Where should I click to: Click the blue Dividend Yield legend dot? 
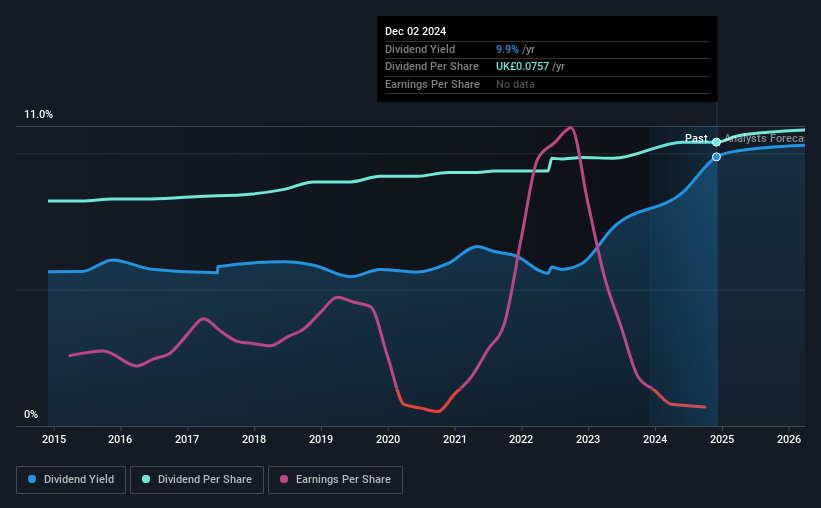pos(32,479)
